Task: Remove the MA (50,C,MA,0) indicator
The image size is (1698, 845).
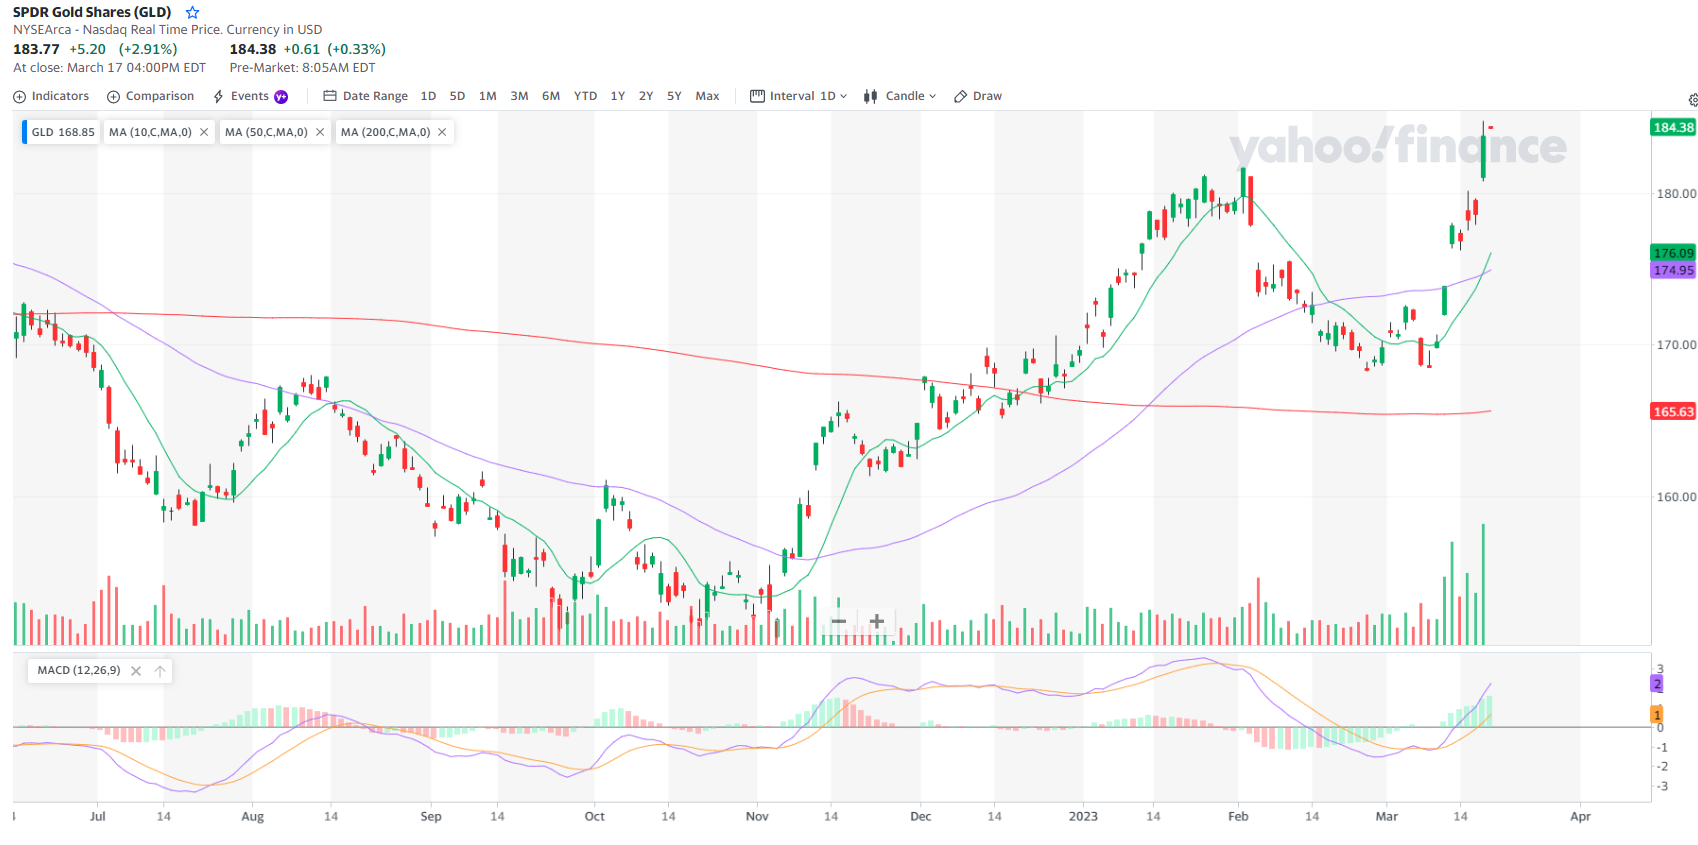Action: pyautogui.click(x=320, y=132)
